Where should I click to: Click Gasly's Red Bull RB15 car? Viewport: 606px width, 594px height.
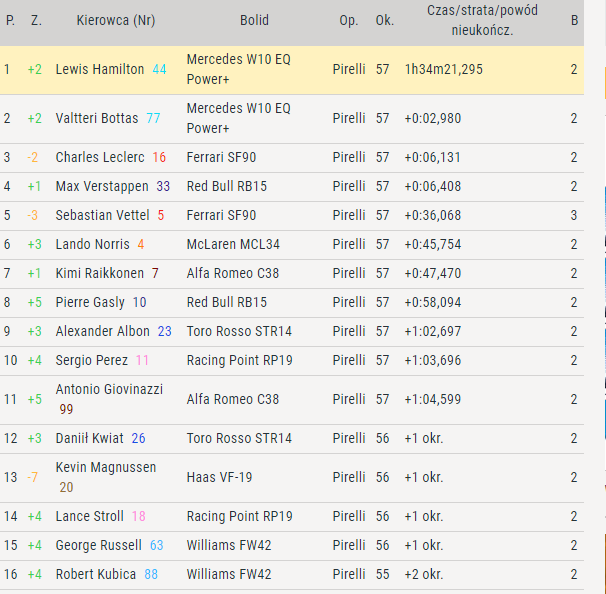point(227,302)
